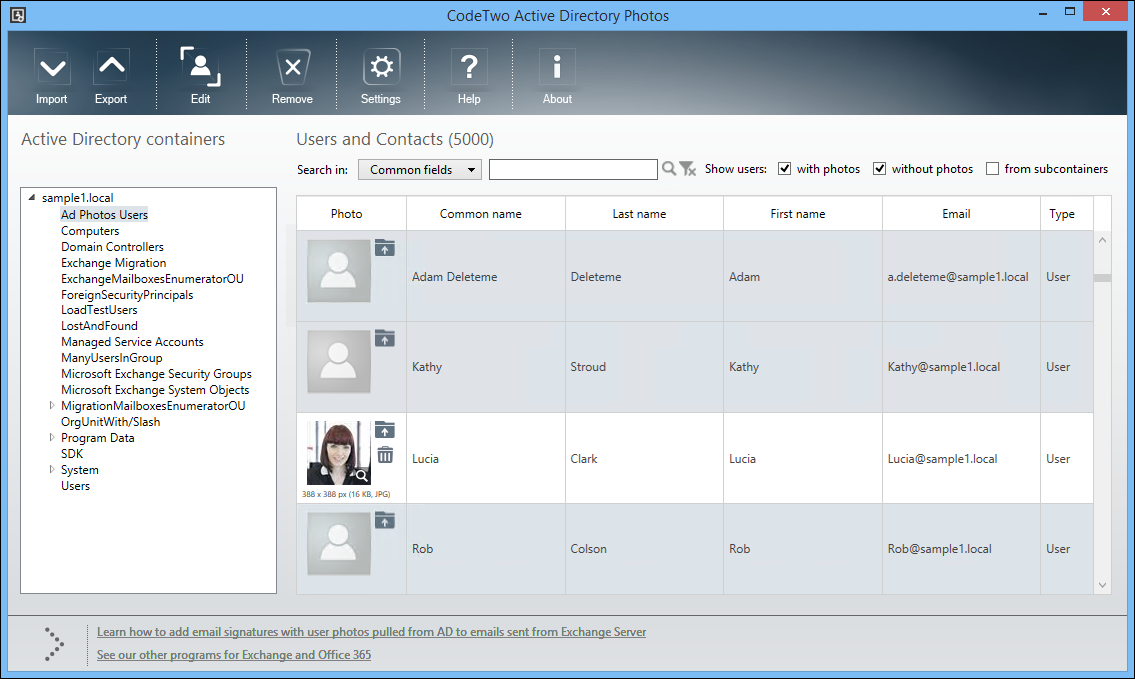
Task: Expand the System tree node
Action: click(51, 469)
